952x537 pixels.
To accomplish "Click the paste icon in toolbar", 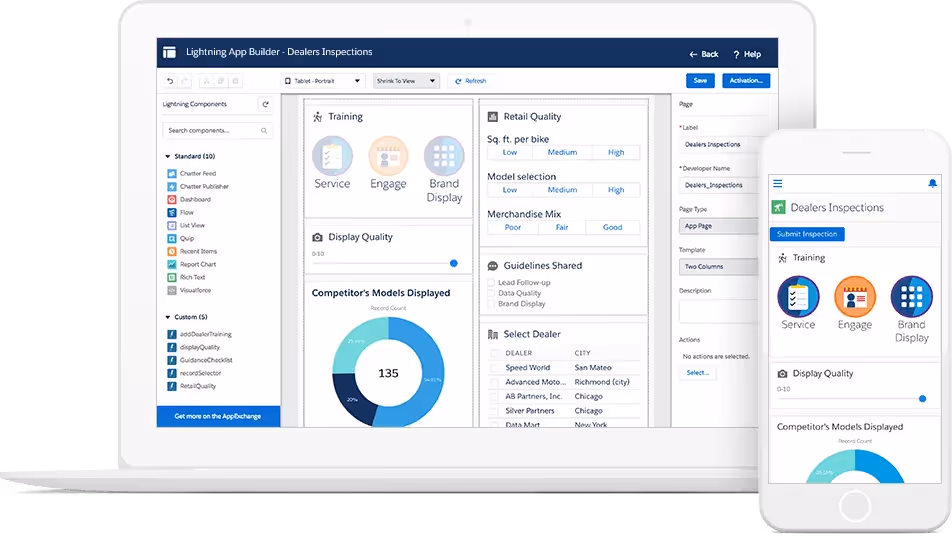I will tap(236, 81).
